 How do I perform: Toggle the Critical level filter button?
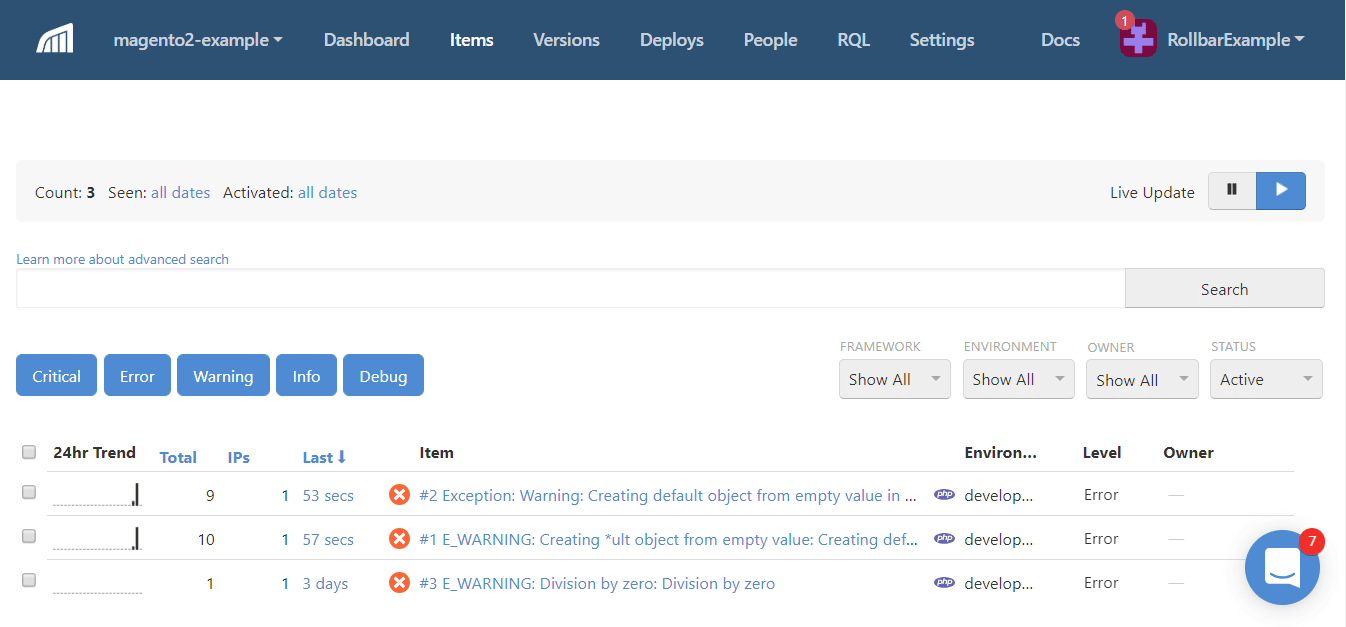coord(56,376)
